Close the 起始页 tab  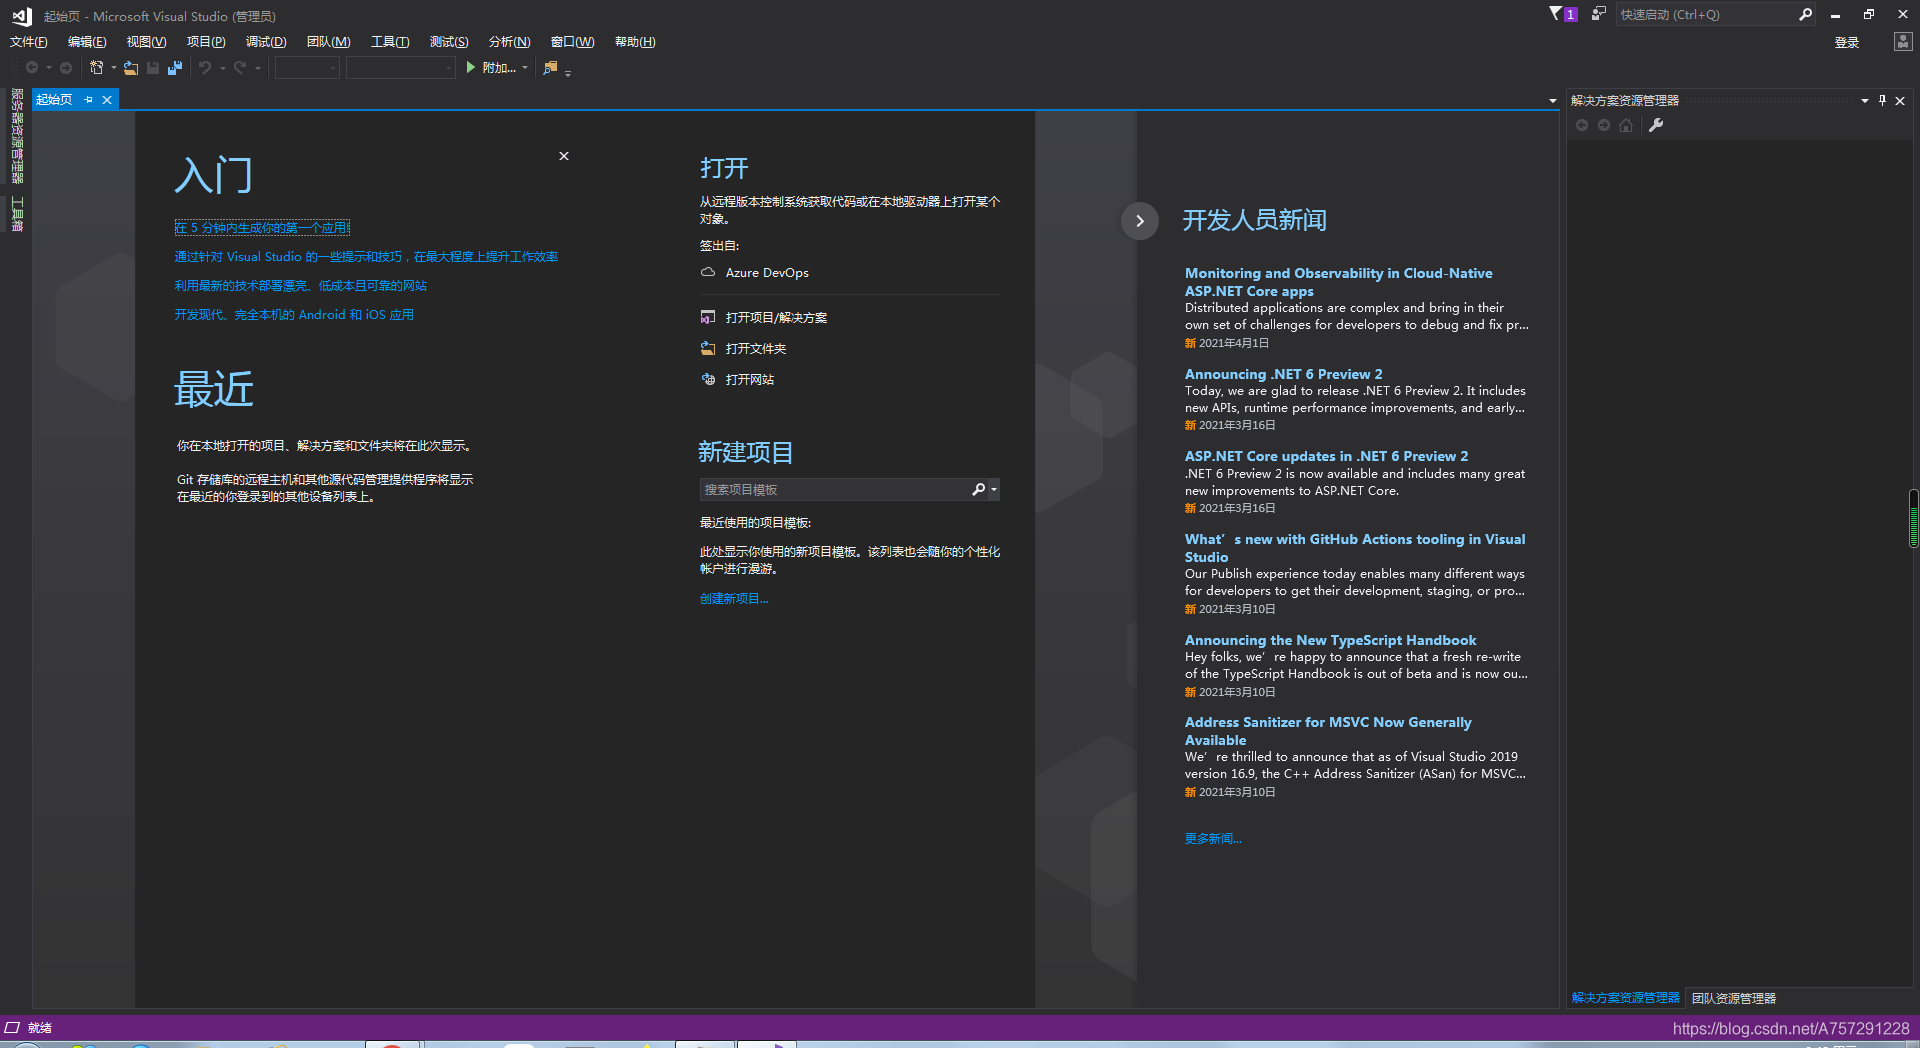tap(107, 100)
